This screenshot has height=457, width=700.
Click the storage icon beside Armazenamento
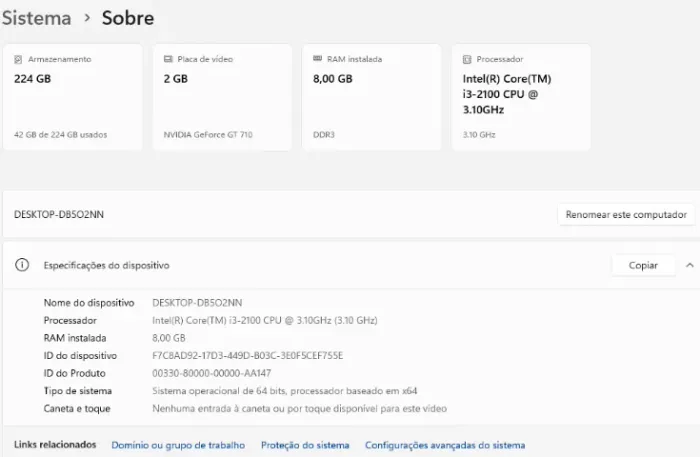[x=18, y=59]
